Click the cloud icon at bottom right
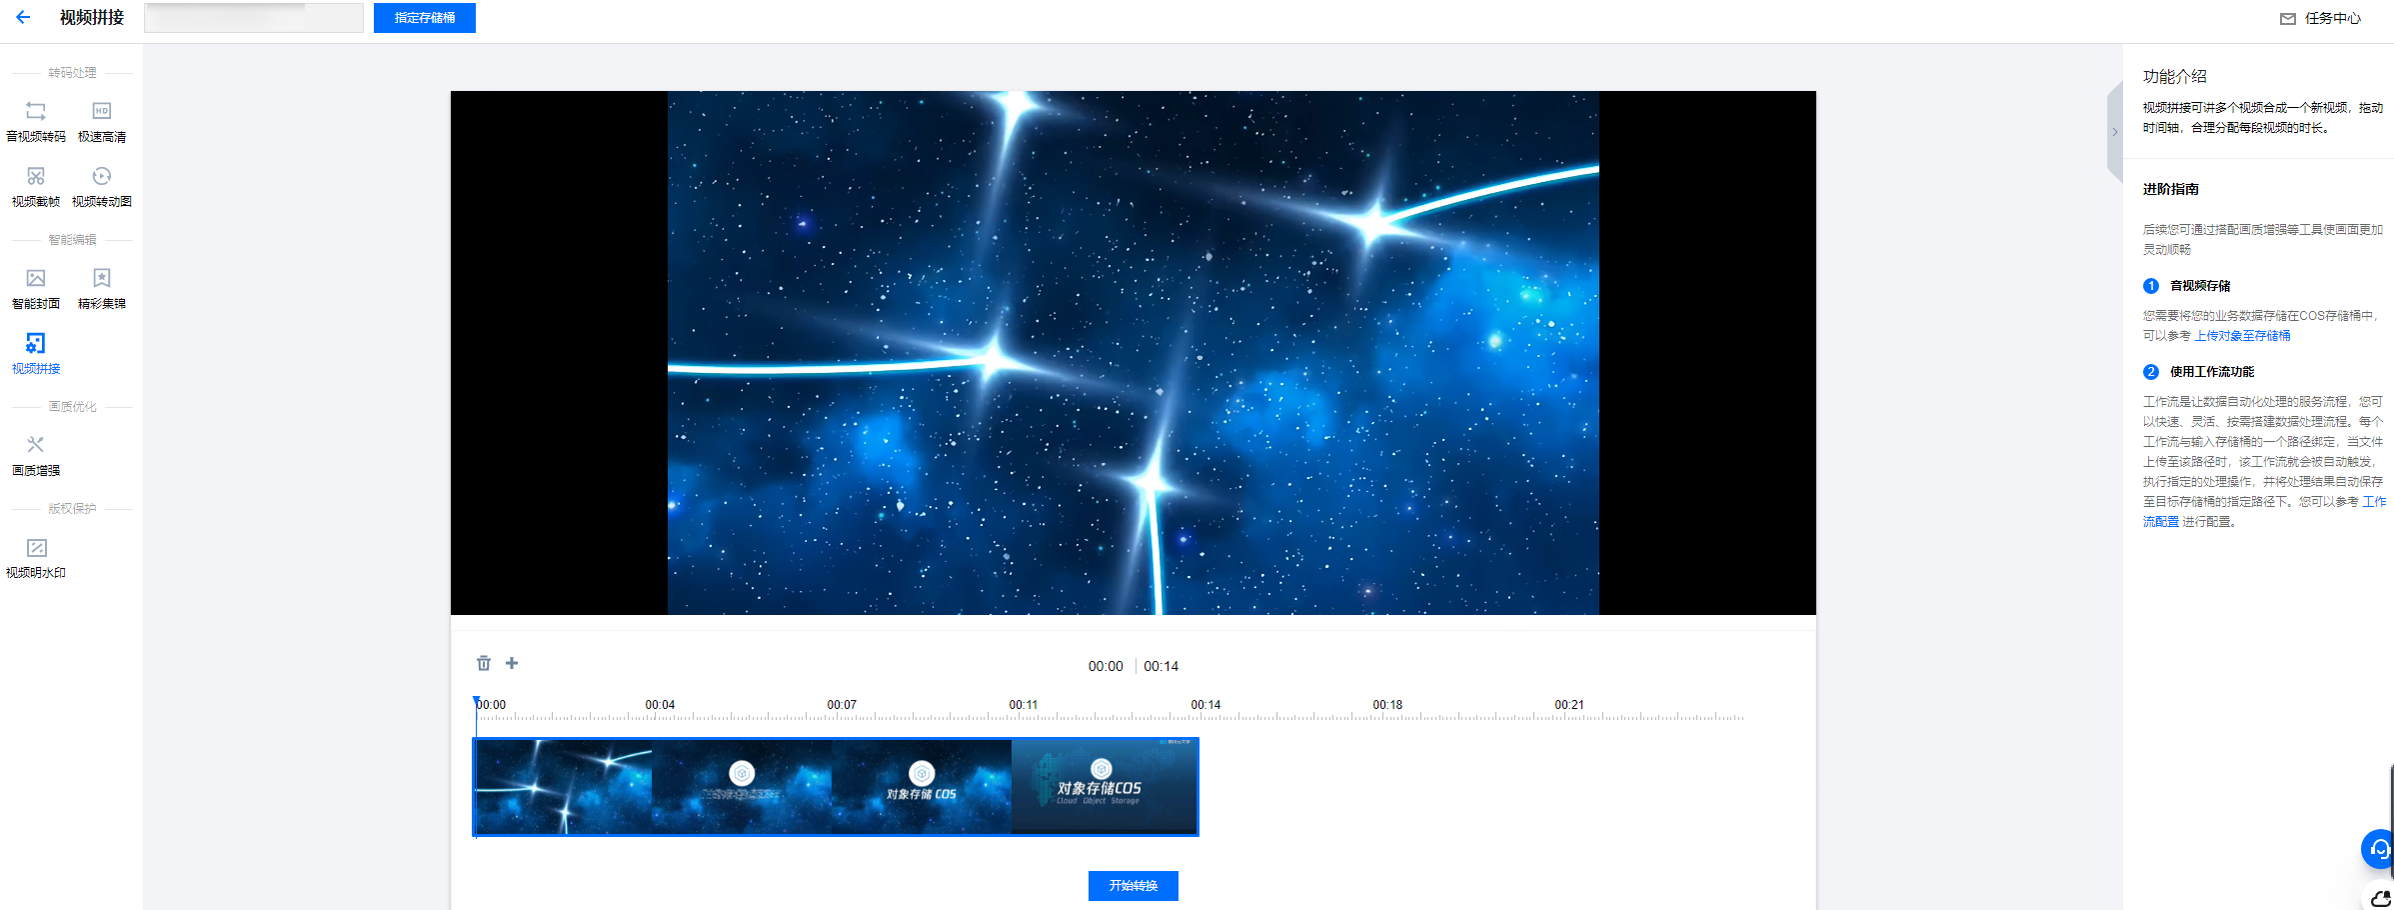Viewport: 2394px width, 910px height. pyautogui.click(x=2380, y=897)
